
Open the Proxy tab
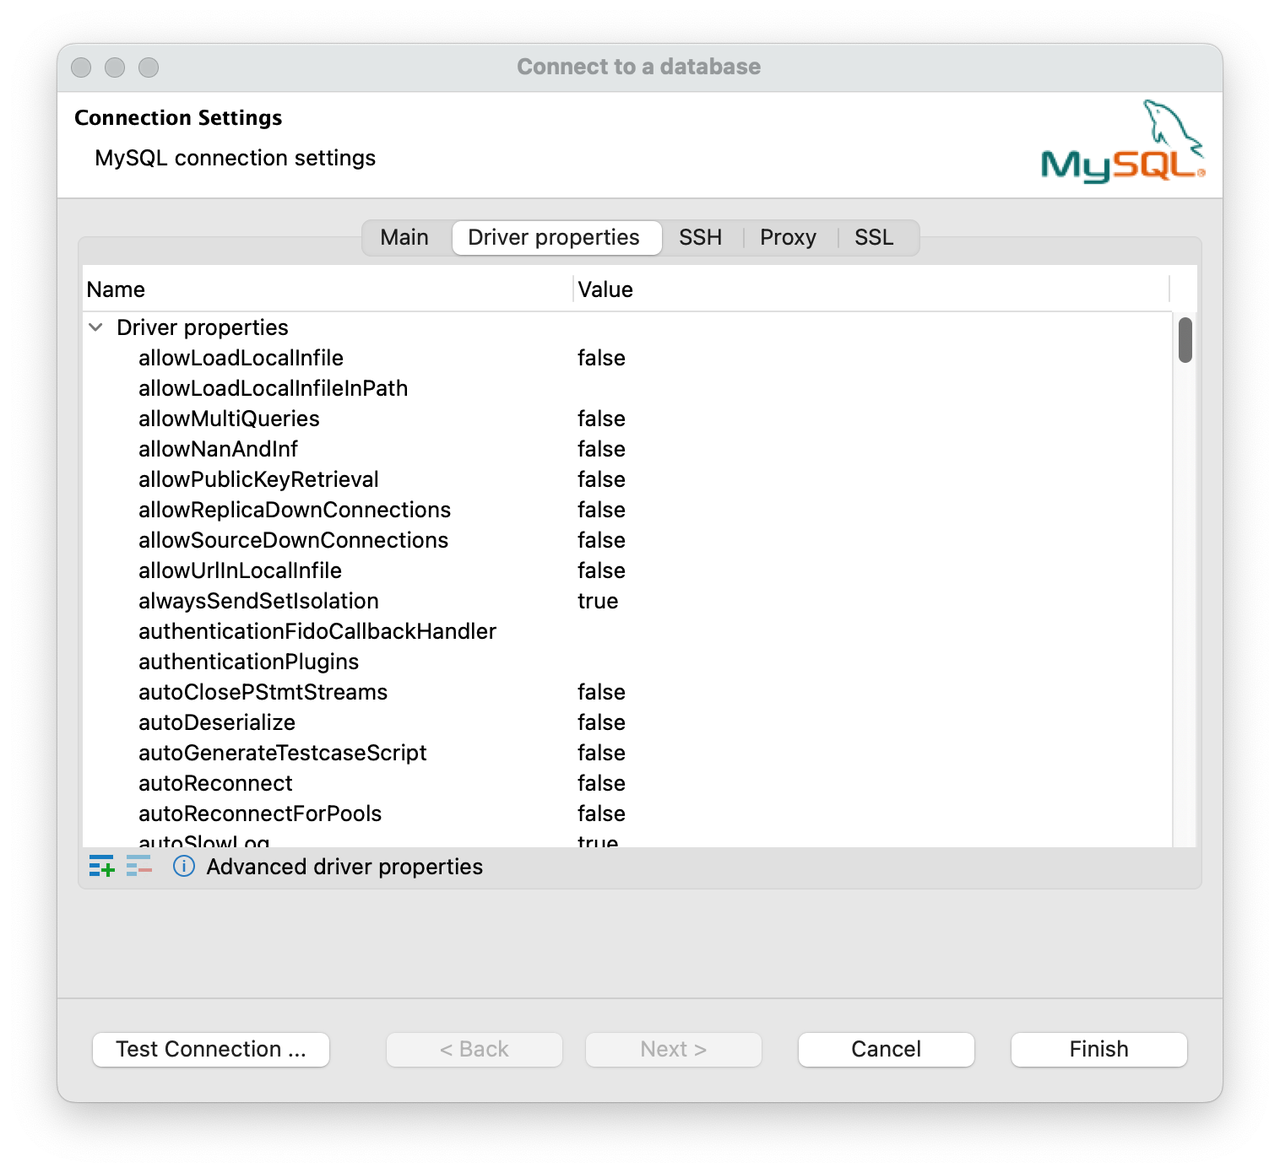point(788,237)
